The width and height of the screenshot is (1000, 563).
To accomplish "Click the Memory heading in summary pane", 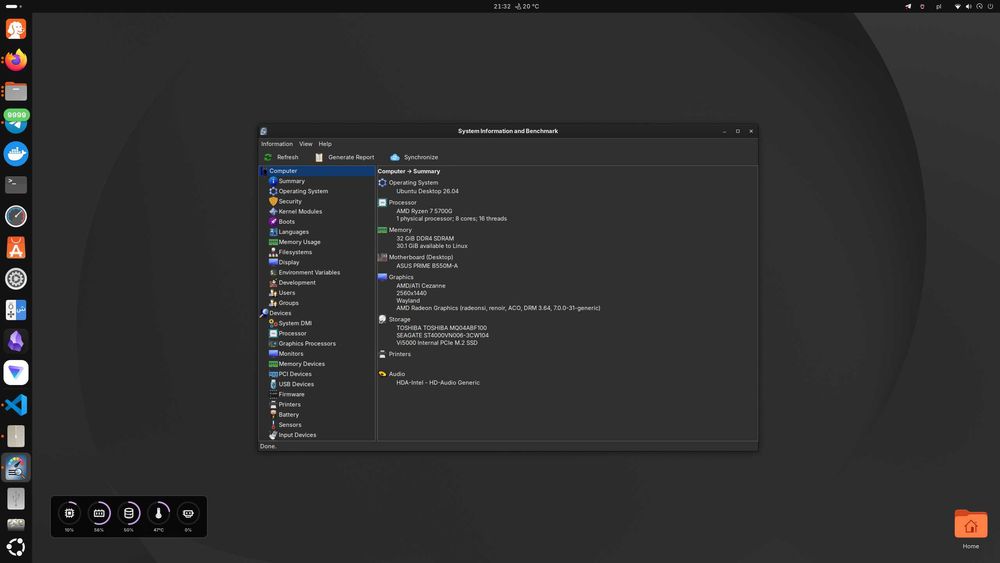I will 400,230.
